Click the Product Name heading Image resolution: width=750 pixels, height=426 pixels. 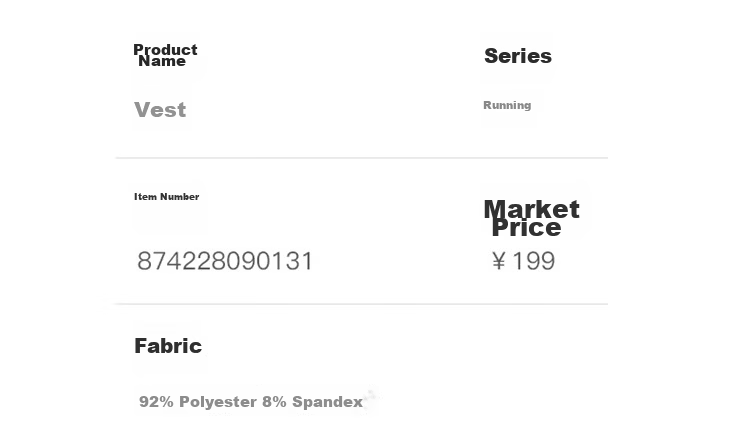click(165, 55)
